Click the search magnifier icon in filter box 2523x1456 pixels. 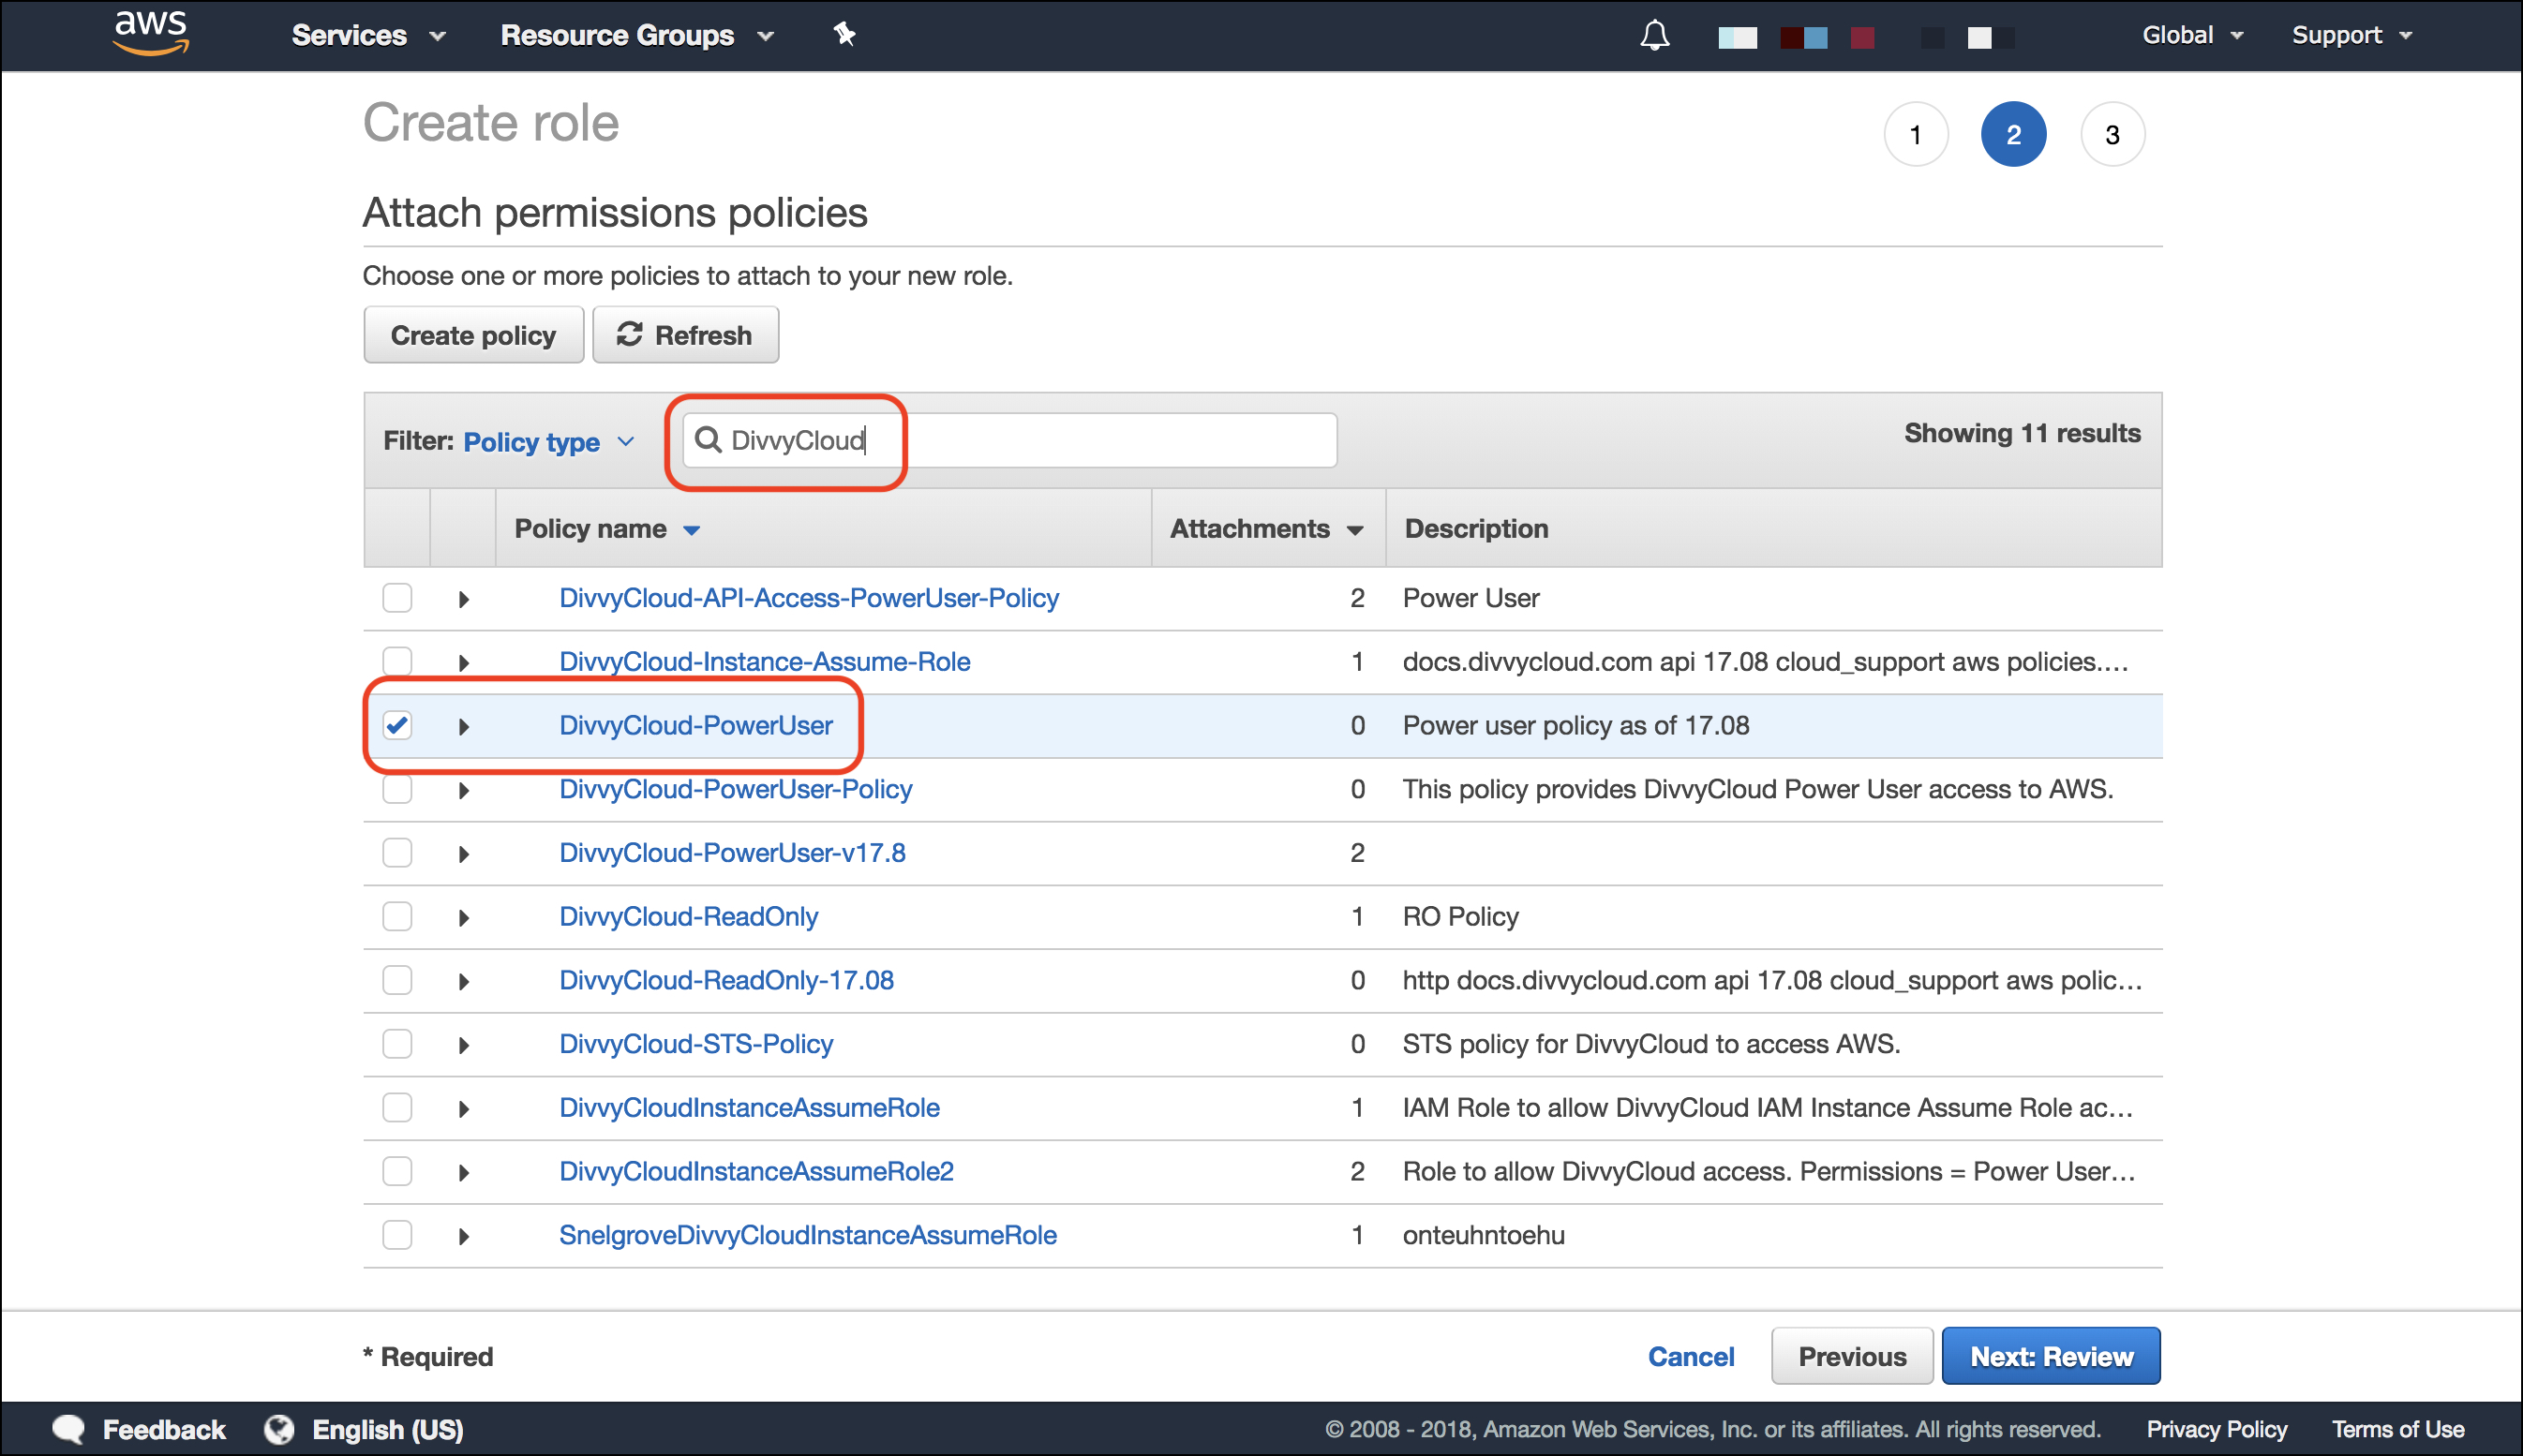[708, 440]
